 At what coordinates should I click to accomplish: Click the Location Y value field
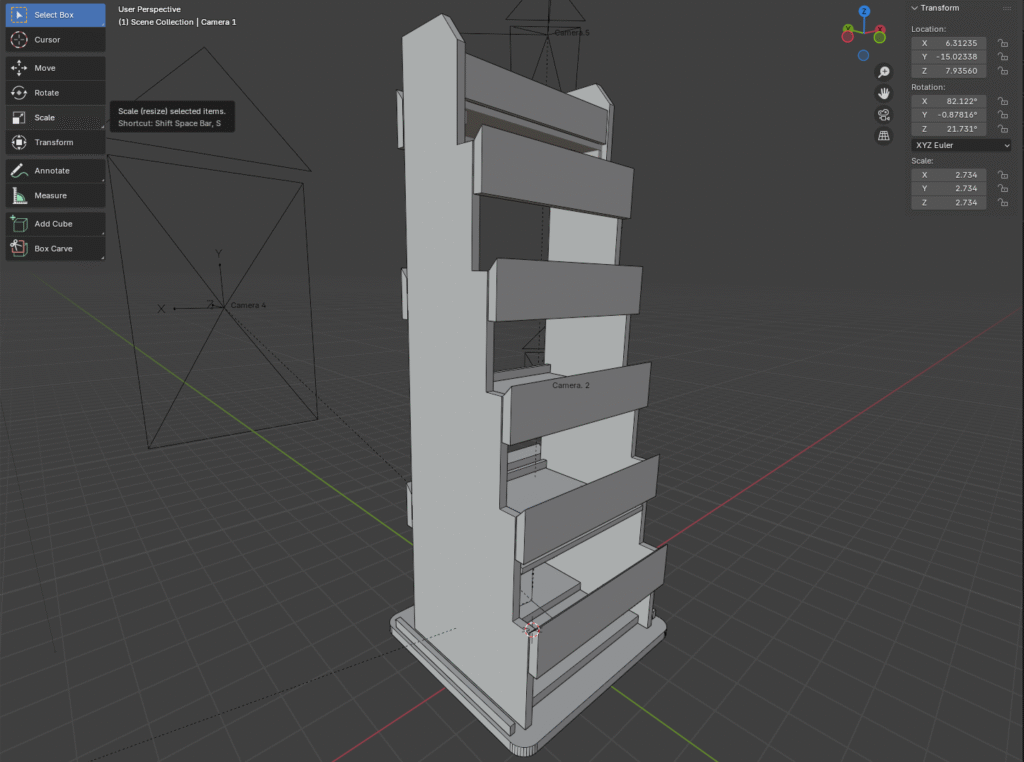pyautogui.click(x=949, y=57)
